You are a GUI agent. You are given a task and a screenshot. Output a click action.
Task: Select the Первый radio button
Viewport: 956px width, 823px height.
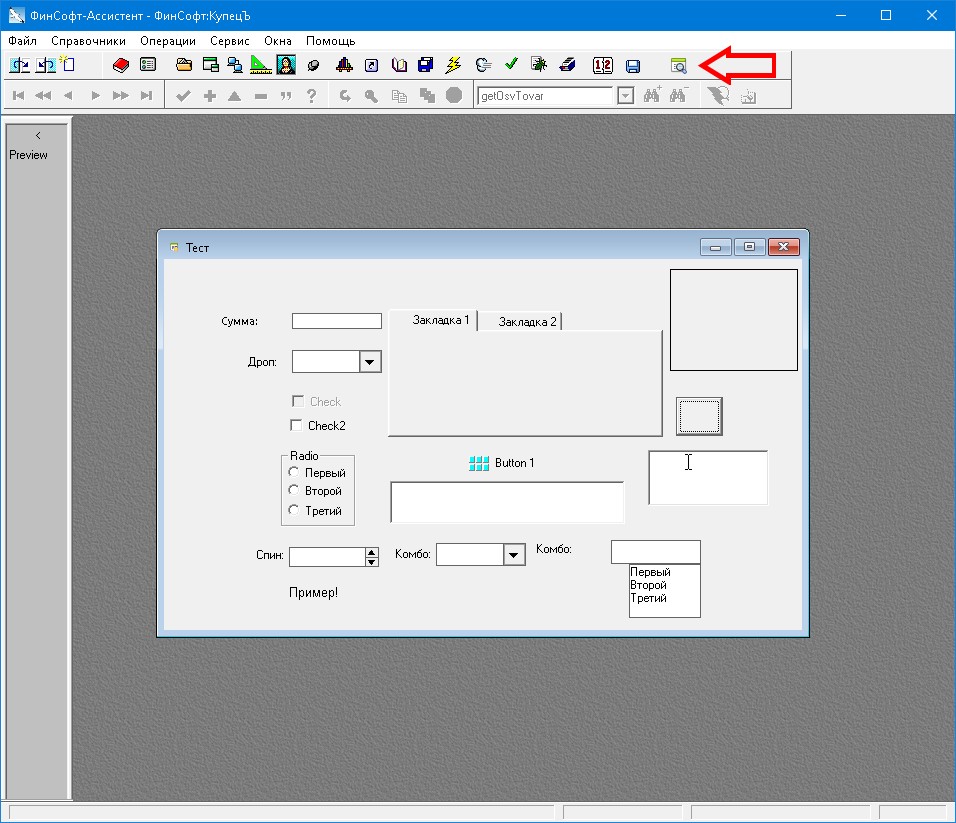pos(294,472)
